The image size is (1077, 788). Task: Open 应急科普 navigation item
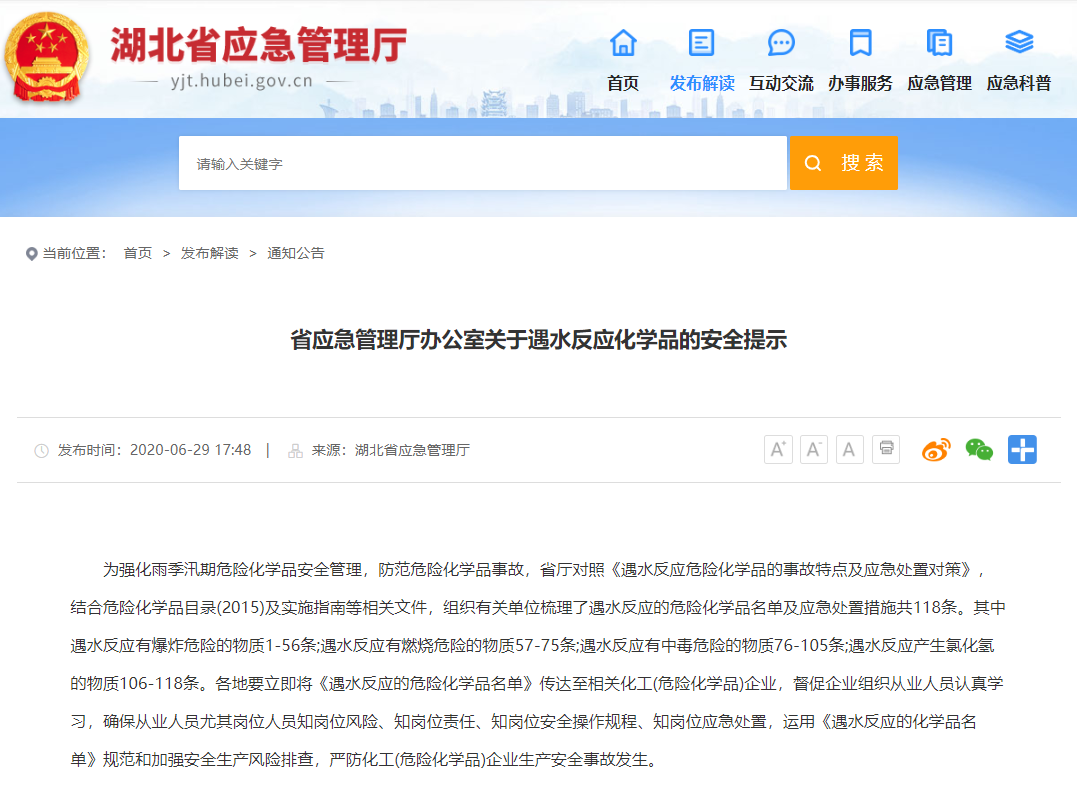tap(1019, 60)
